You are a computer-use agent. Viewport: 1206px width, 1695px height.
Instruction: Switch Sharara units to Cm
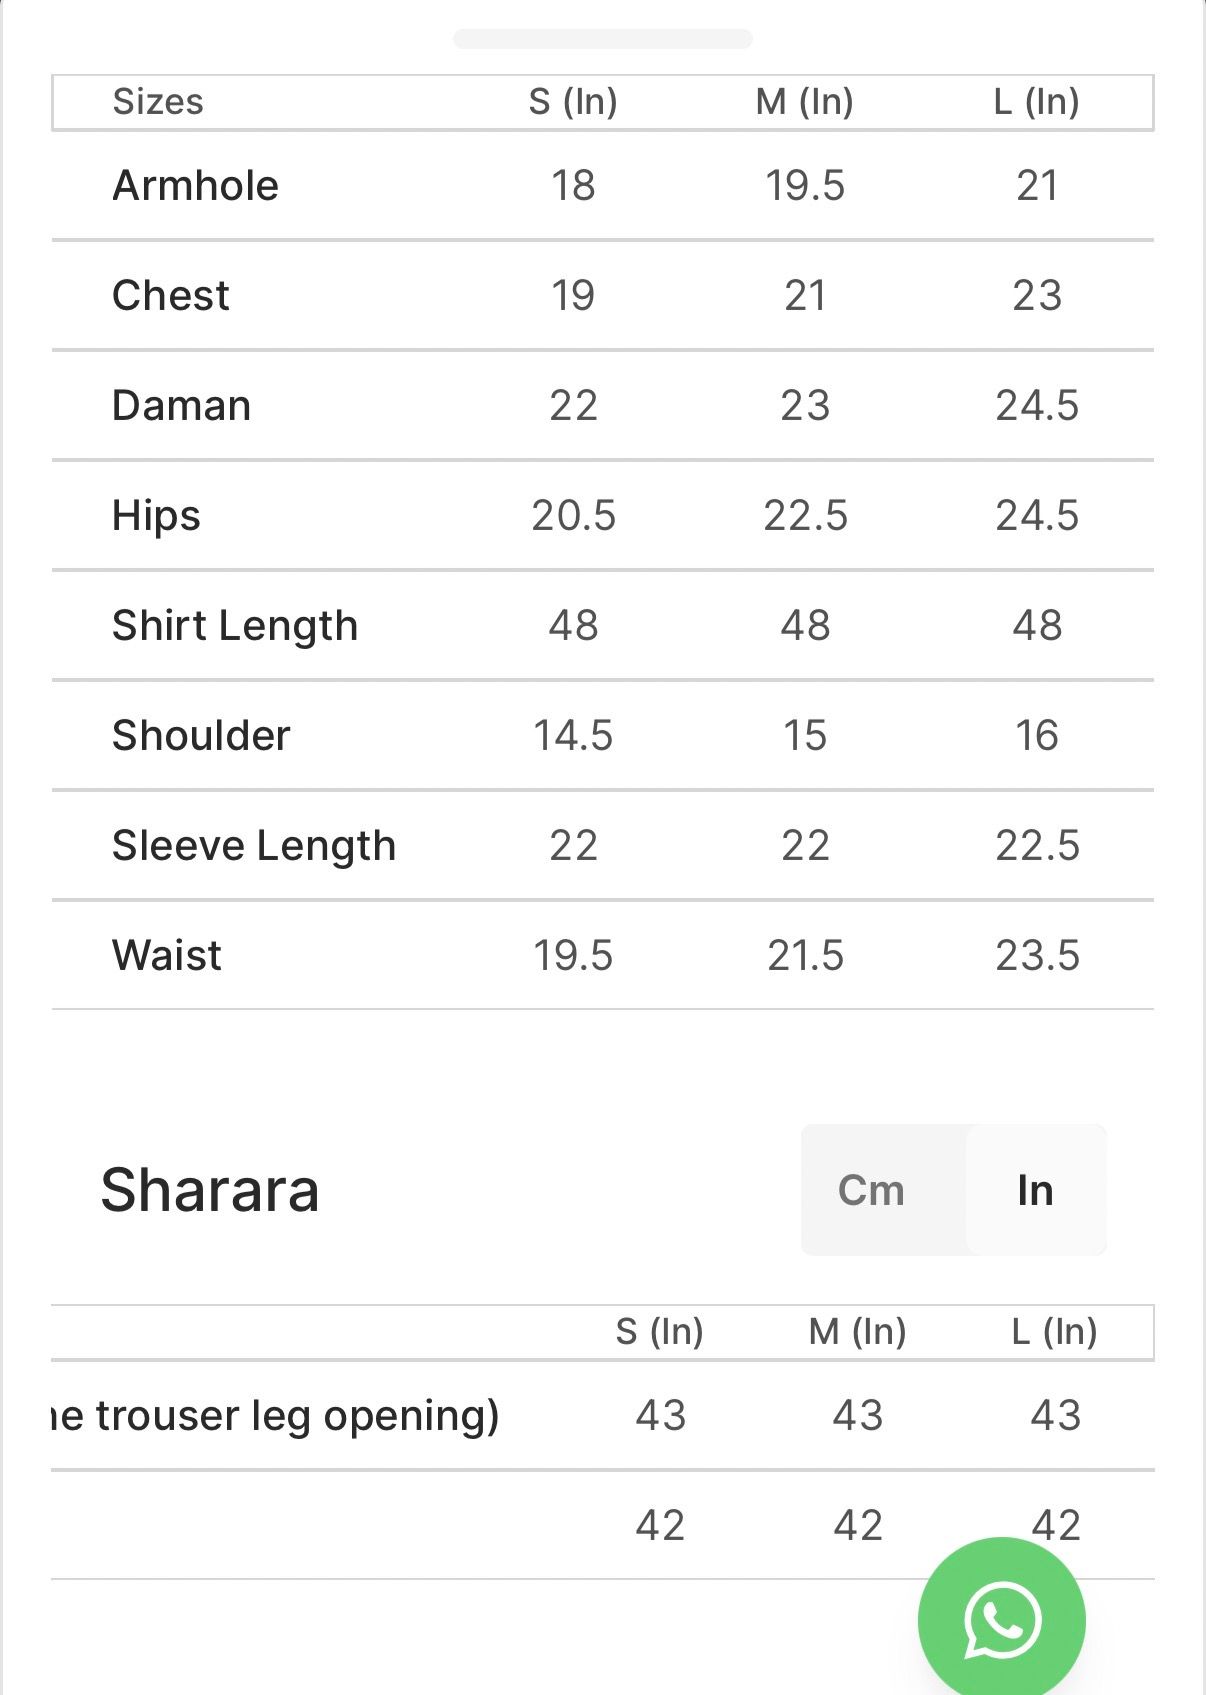pos(871,1190)
